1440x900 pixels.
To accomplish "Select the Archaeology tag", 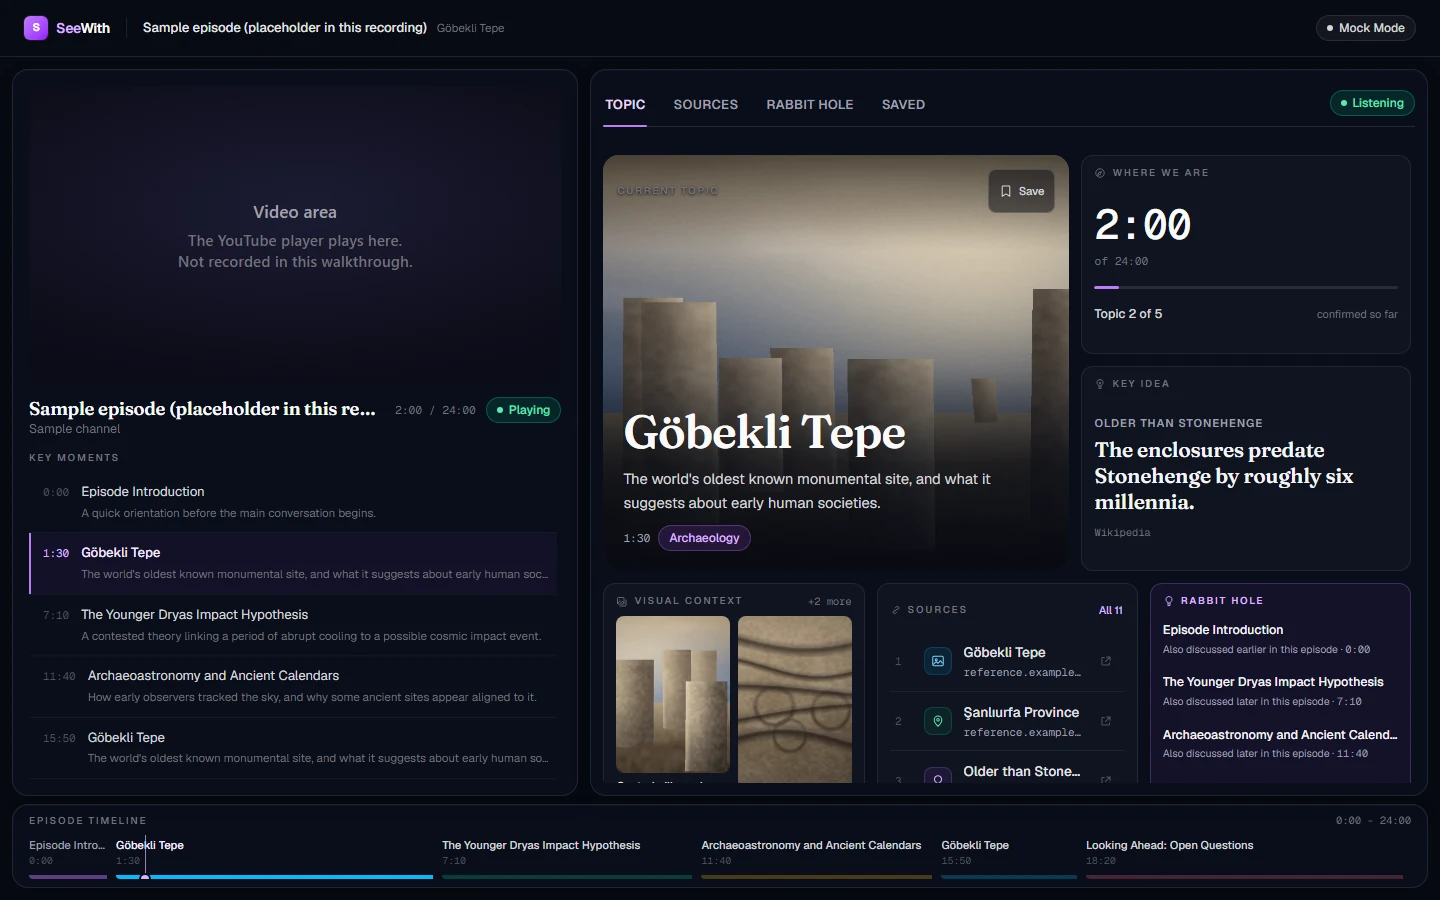I will point(705,538).
